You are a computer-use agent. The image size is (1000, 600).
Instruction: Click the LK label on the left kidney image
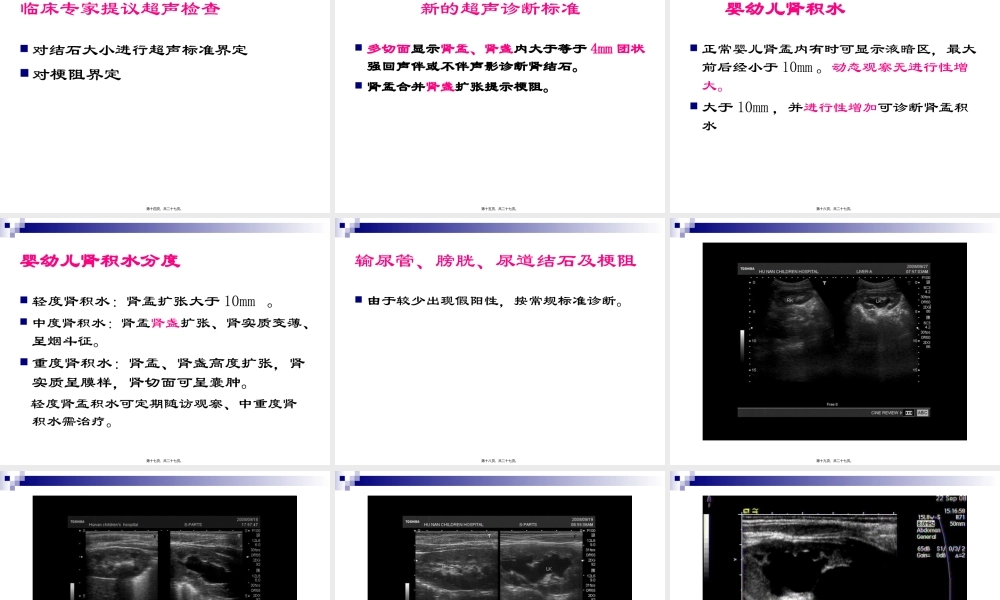tap(879, 299)
